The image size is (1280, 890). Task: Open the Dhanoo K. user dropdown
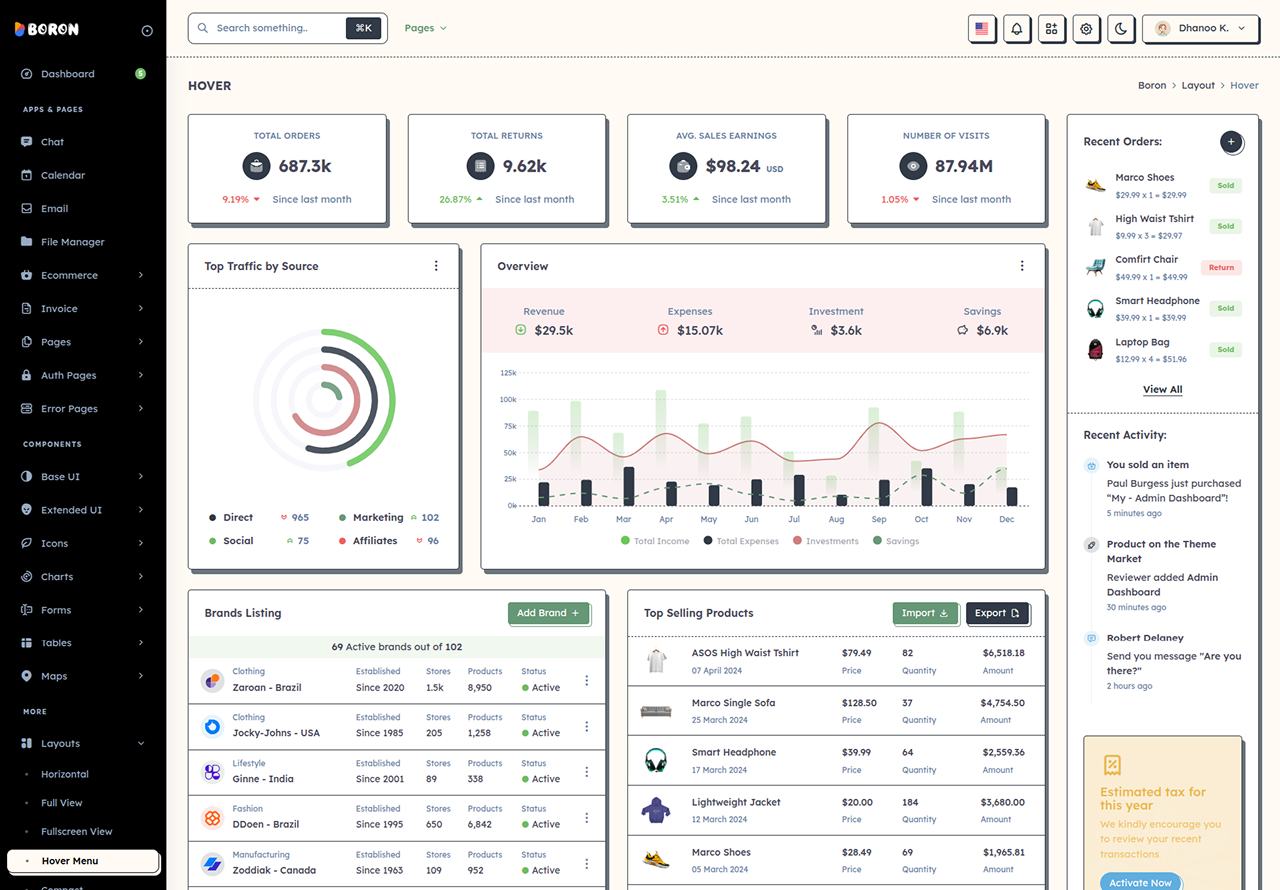coord(1200,29)
